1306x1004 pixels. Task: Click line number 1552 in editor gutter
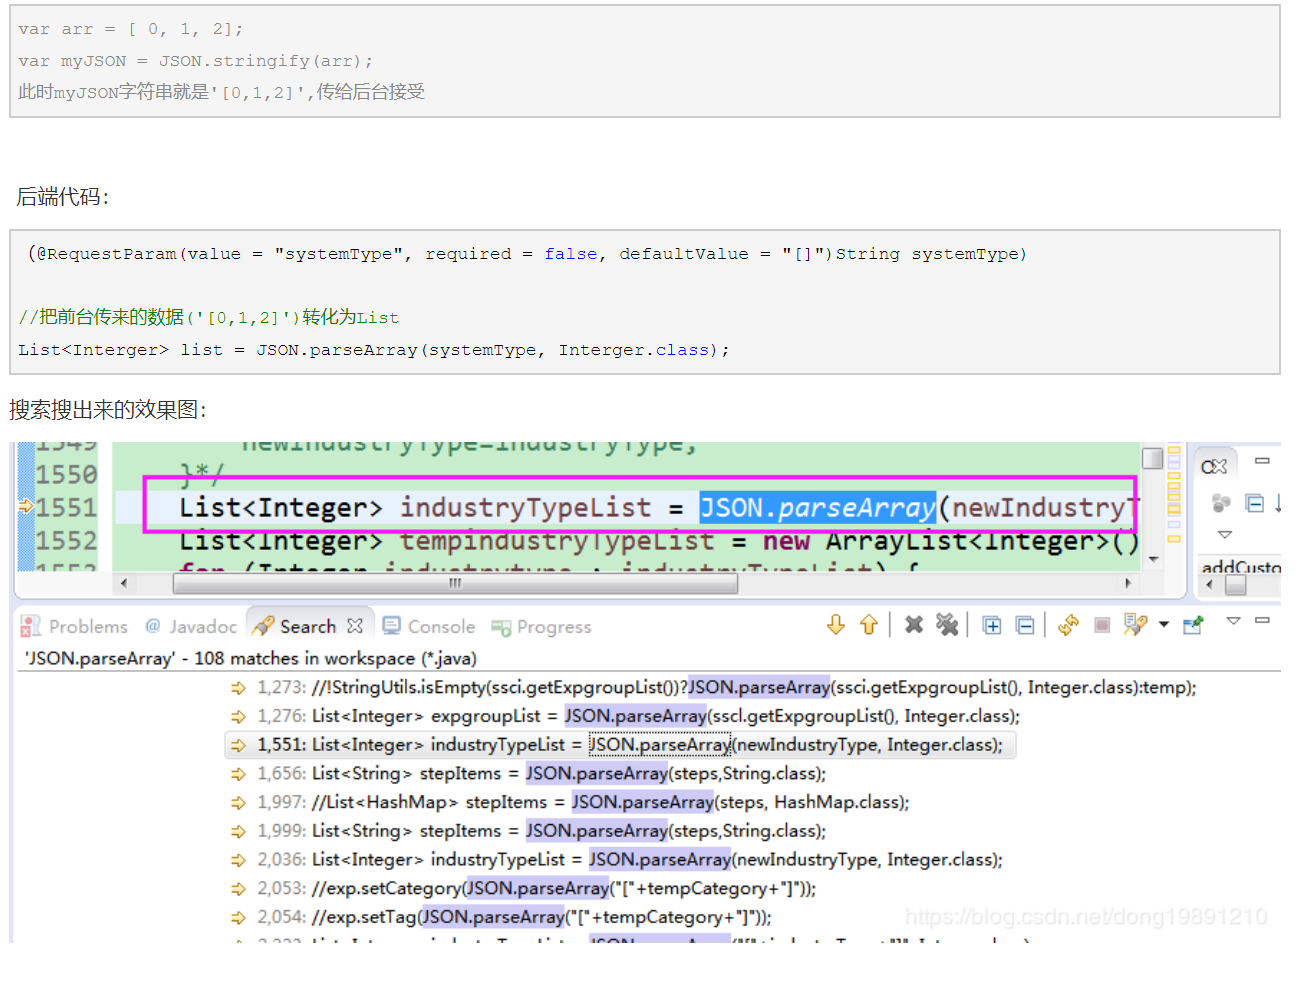66,541
